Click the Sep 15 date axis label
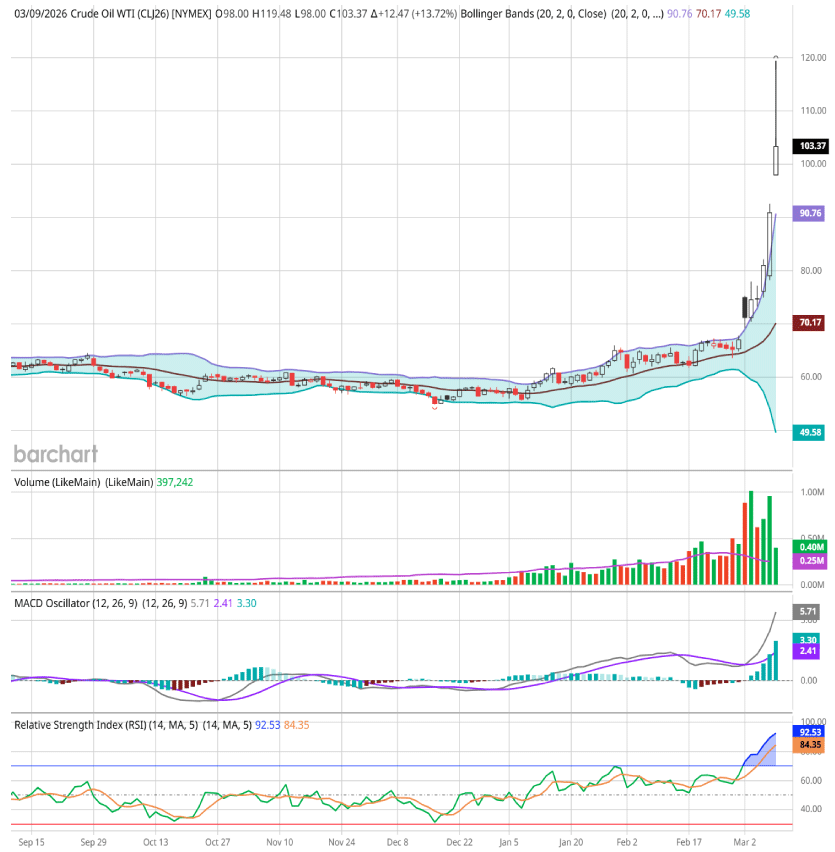The image size is (835, 852). pos(32,843)
